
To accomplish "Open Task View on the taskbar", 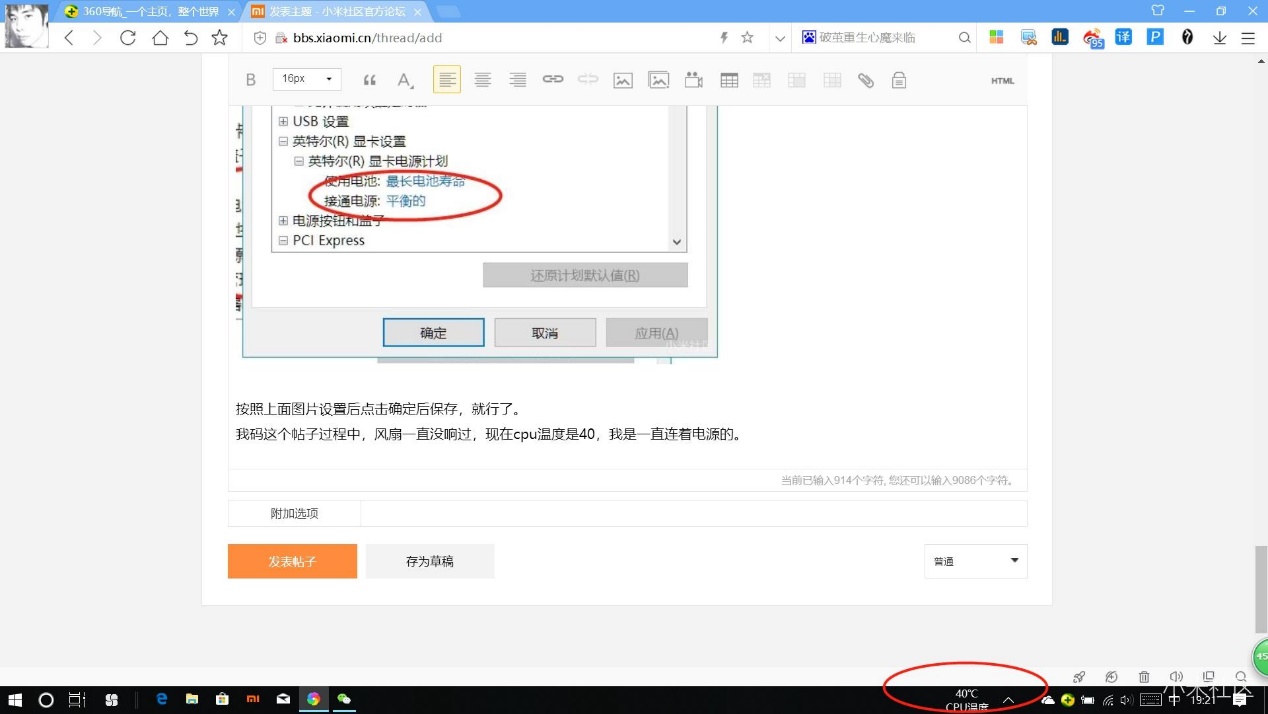I will (77, 700).
